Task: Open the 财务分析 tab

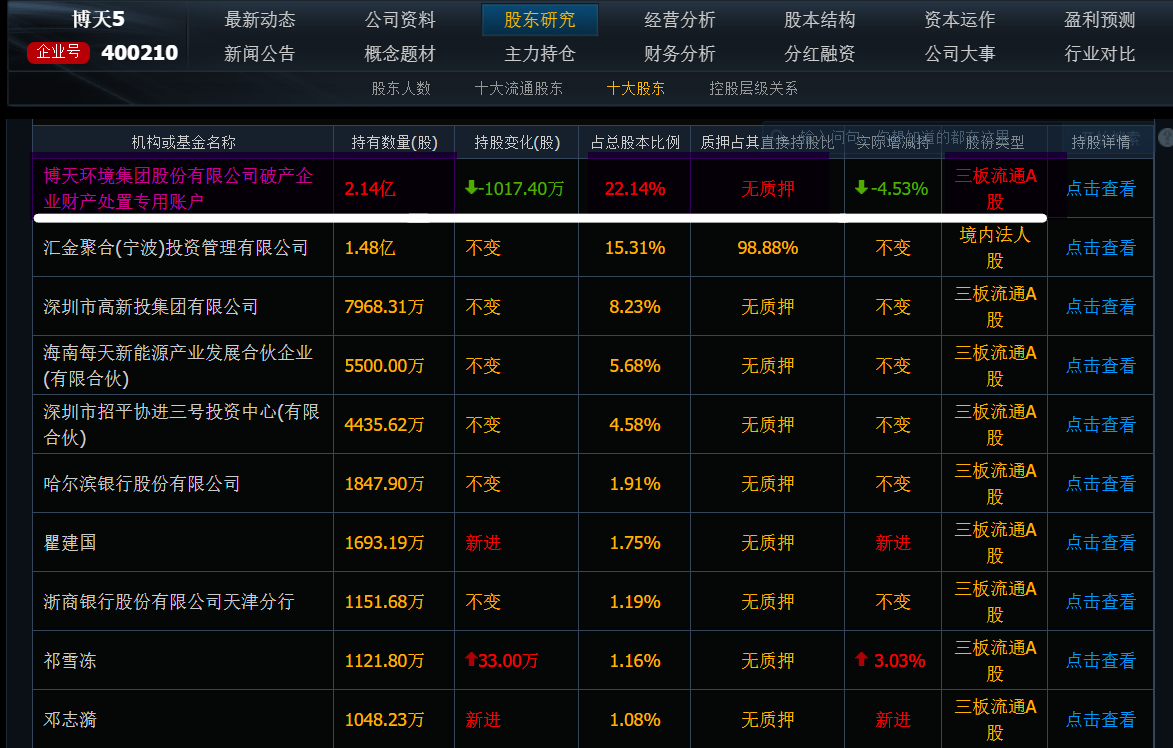Action: pos(679,54)
